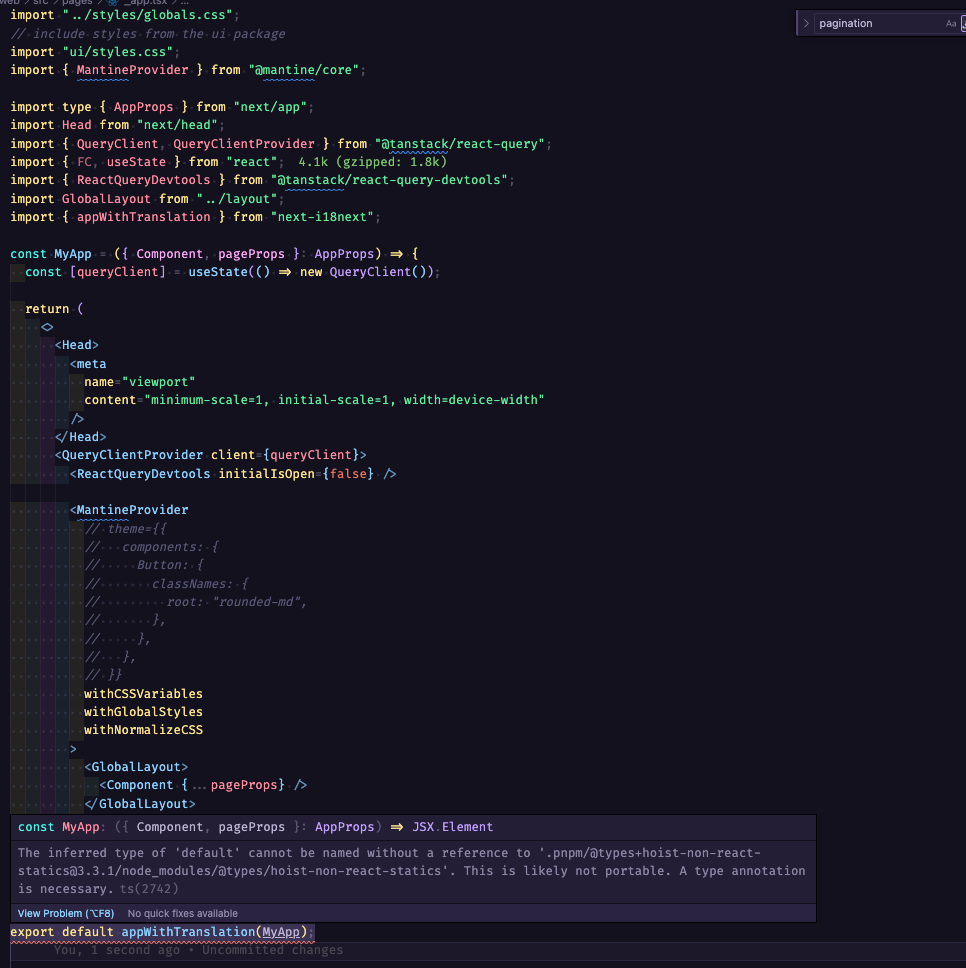Click the commented "Button: {" line
Screen dimensions: 966x968
point(144,565)
